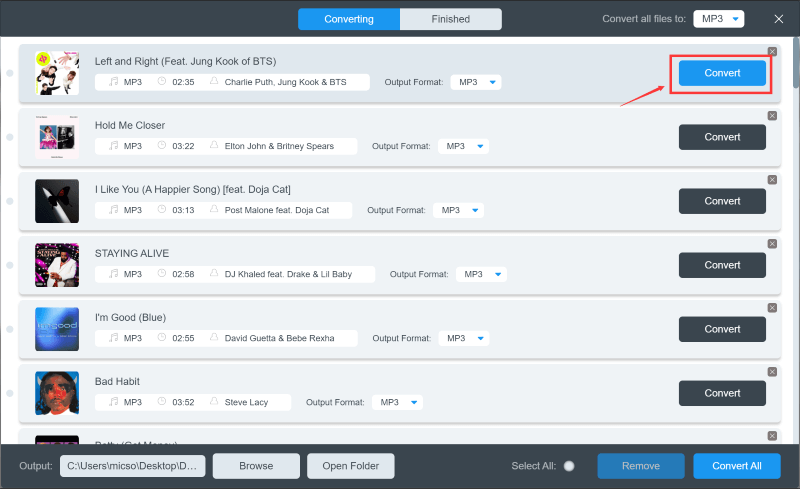Click the artist icon beside Elton John
Viewport: 800px width, 489px height.
coord(214,145)
